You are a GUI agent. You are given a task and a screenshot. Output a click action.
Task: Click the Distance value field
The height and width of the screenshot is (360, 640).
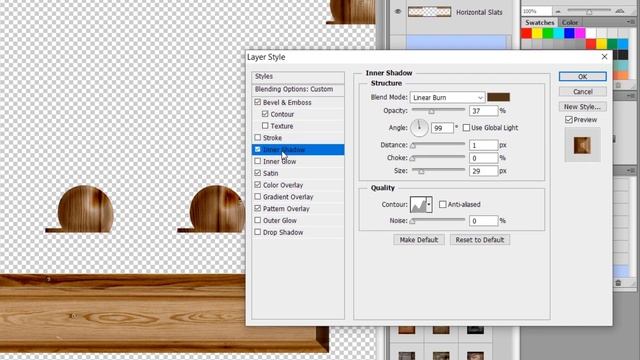coord(484,145)
